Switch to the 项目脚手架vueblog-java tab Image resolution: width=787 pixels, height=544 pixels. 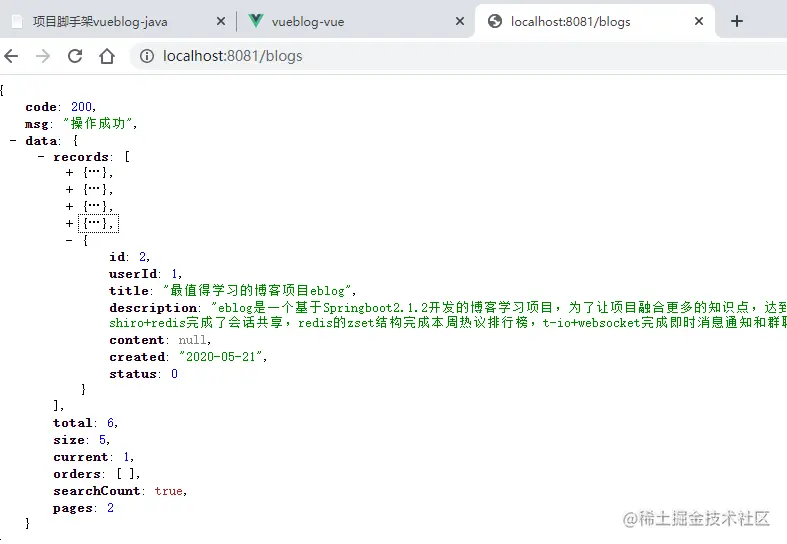tap(118, 21)
